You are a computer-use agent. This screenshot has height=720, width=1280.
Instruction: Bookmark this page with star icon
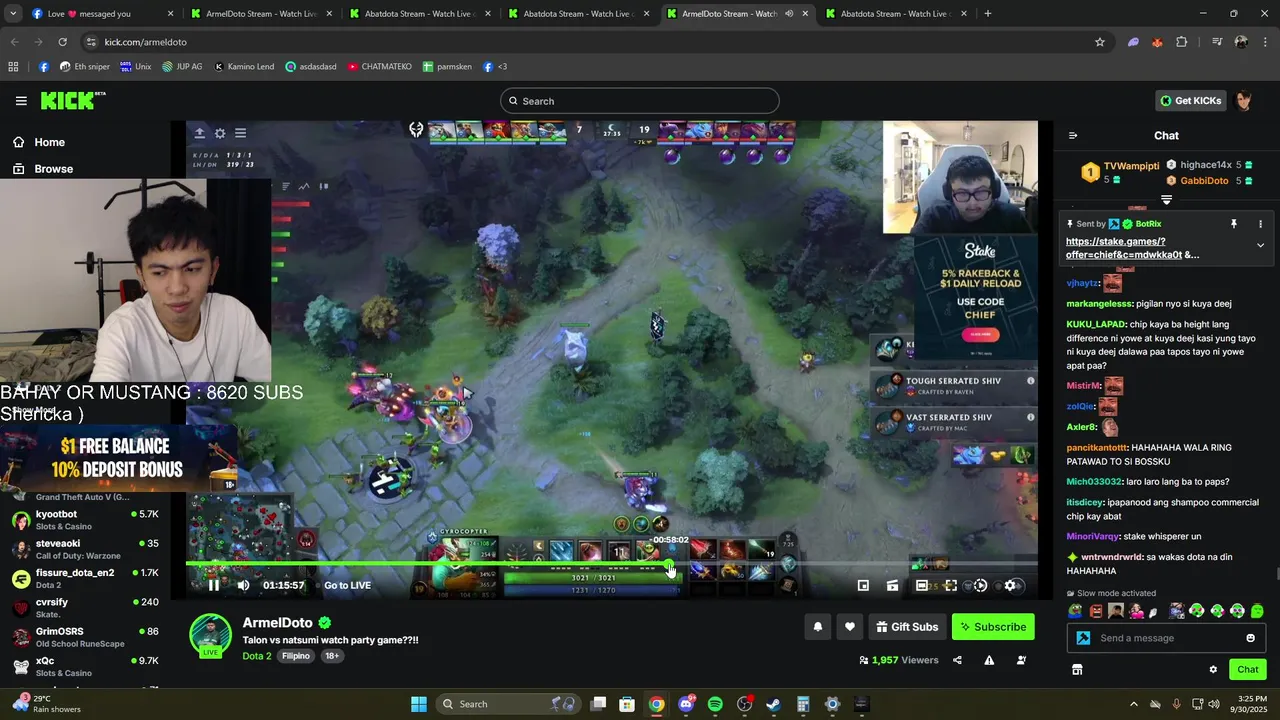tap(1100, 42)
